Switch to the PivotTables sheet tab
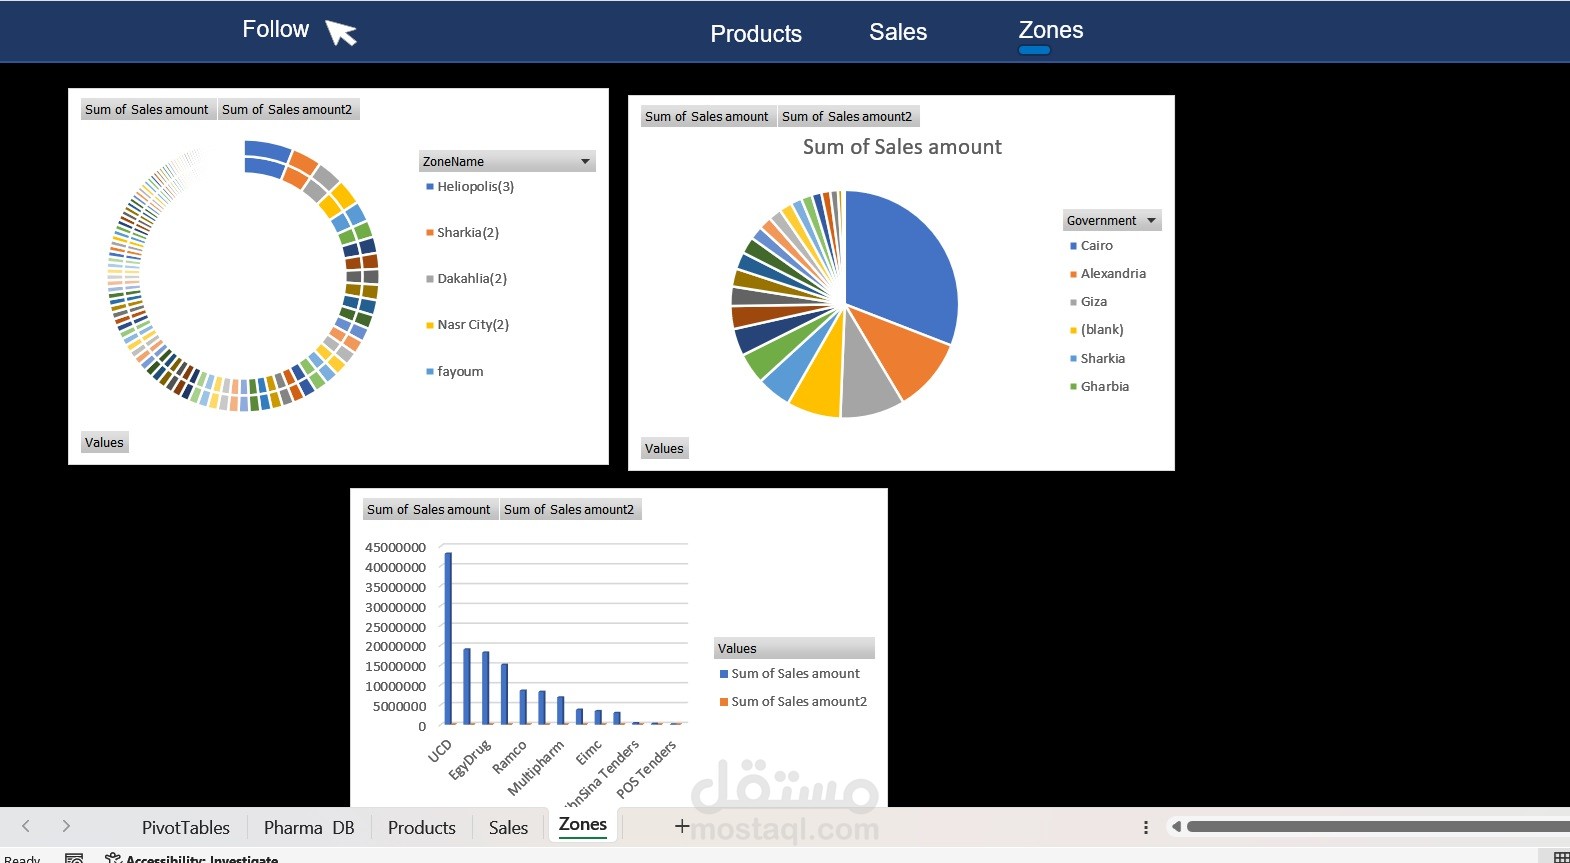The height and width of the screenshot is (863, 1570). pos(186,827)
